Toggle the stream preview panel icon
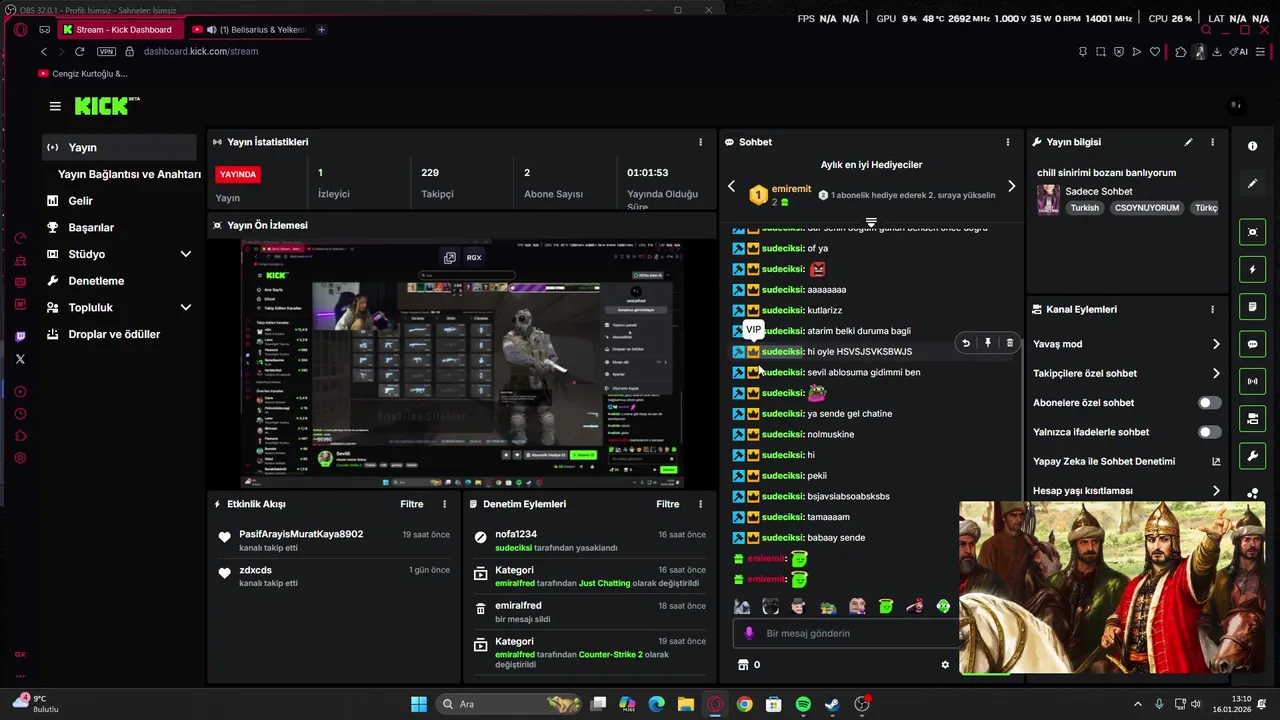The image size is (1280, 720). pyautogui.click(x=1252, y=232)
